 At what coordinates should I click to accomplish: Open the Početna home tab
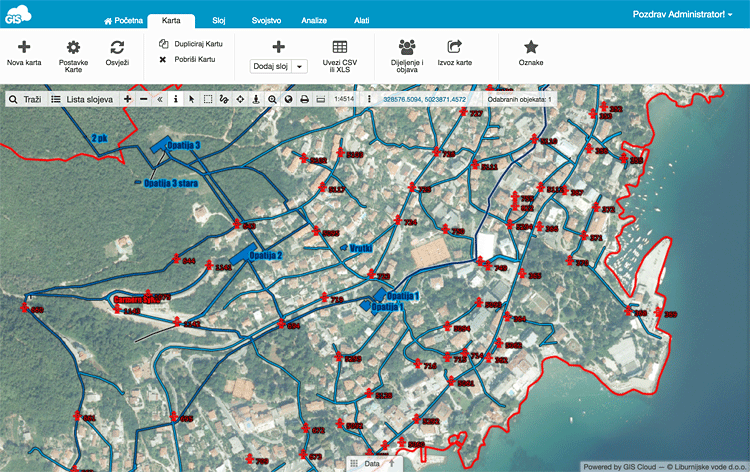(123, 21)
